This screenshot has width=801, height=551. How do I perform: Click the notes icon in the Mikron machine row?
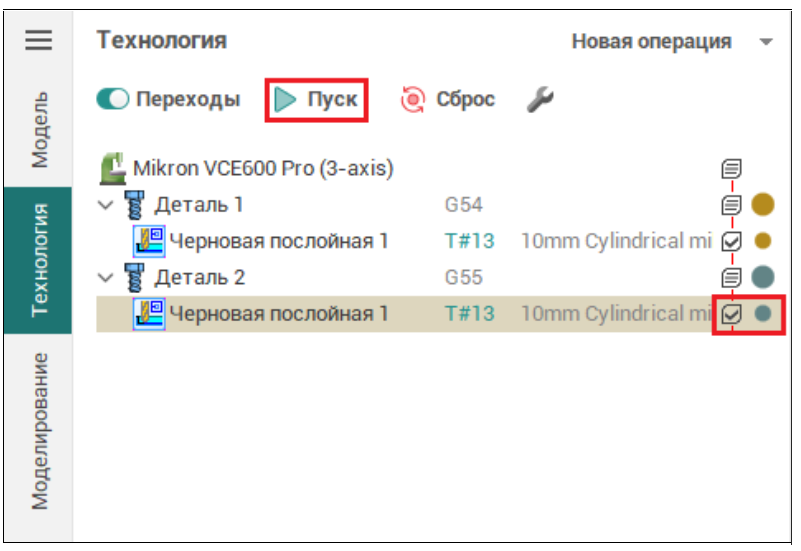731,168
